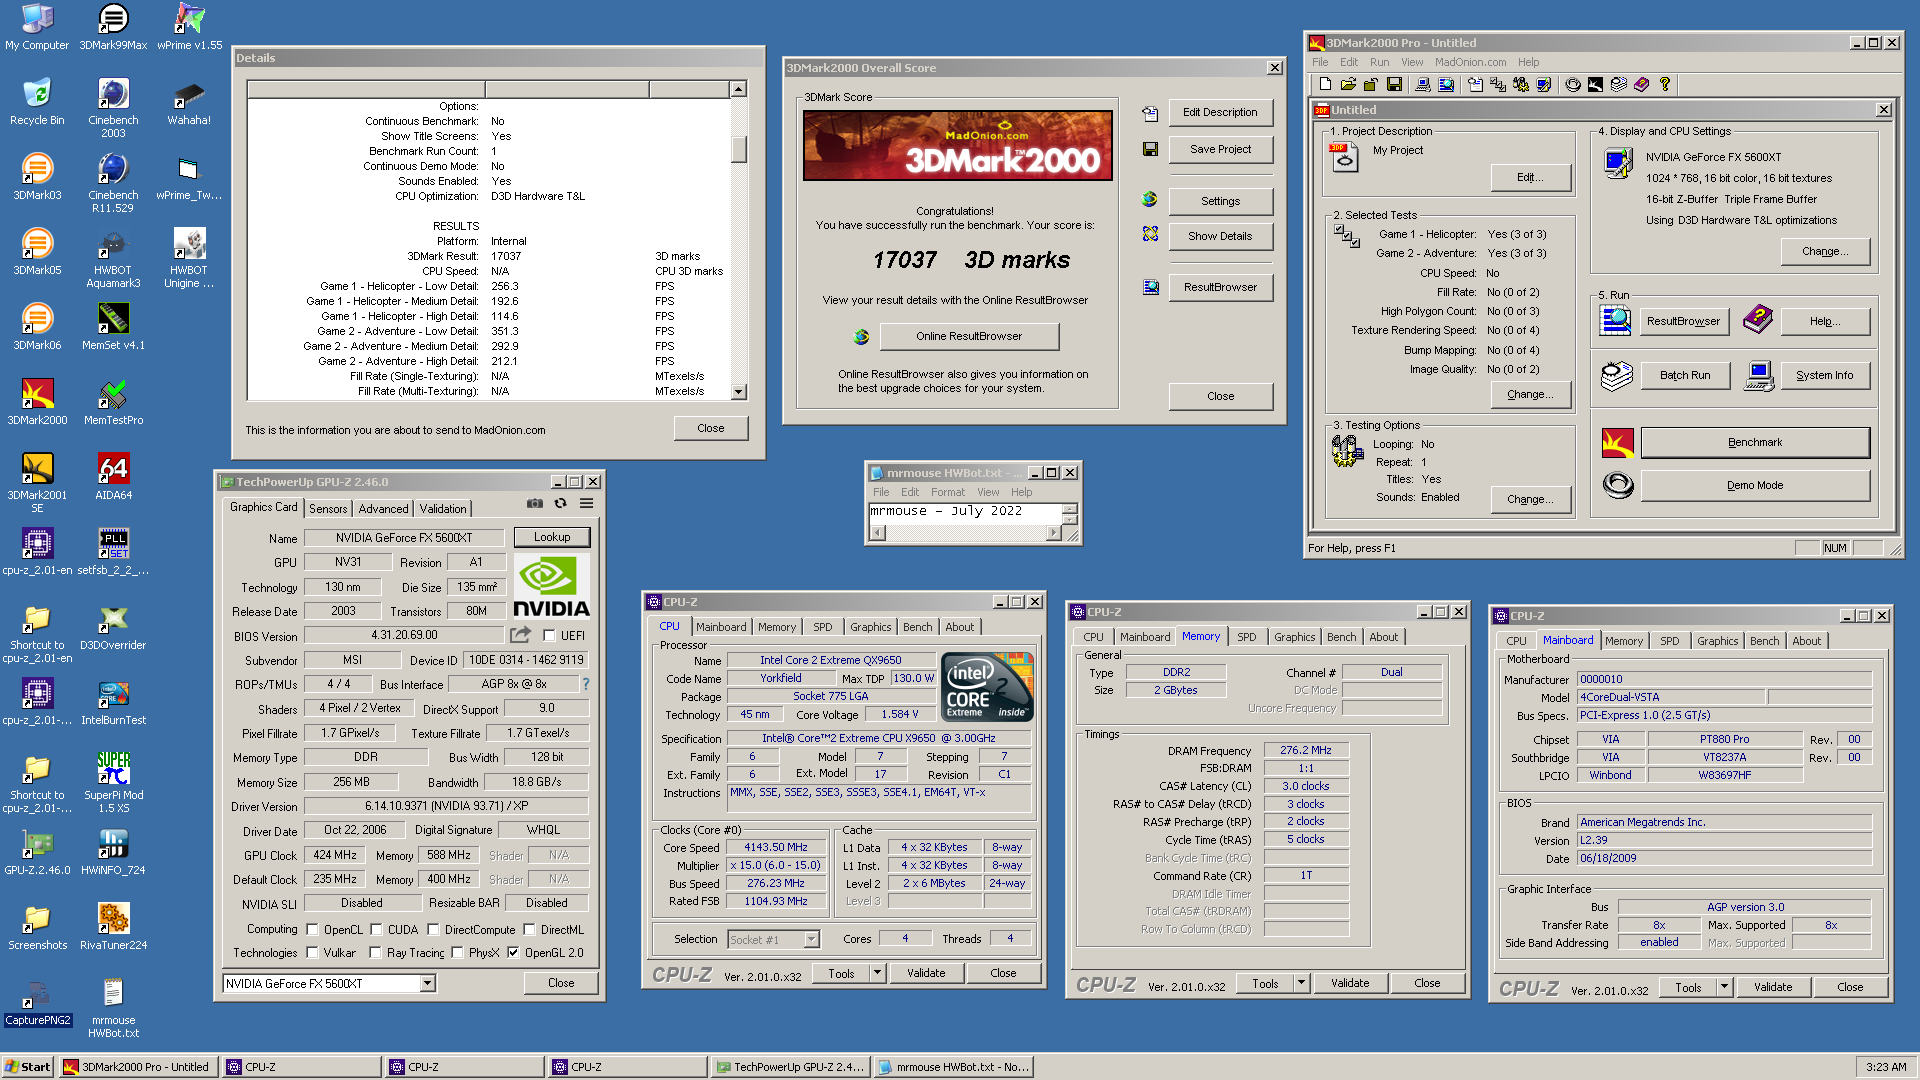Switch to TechPowerUp GPU-Z taskbar button
The image size is (1920, 1080).
coord(791,1067)
